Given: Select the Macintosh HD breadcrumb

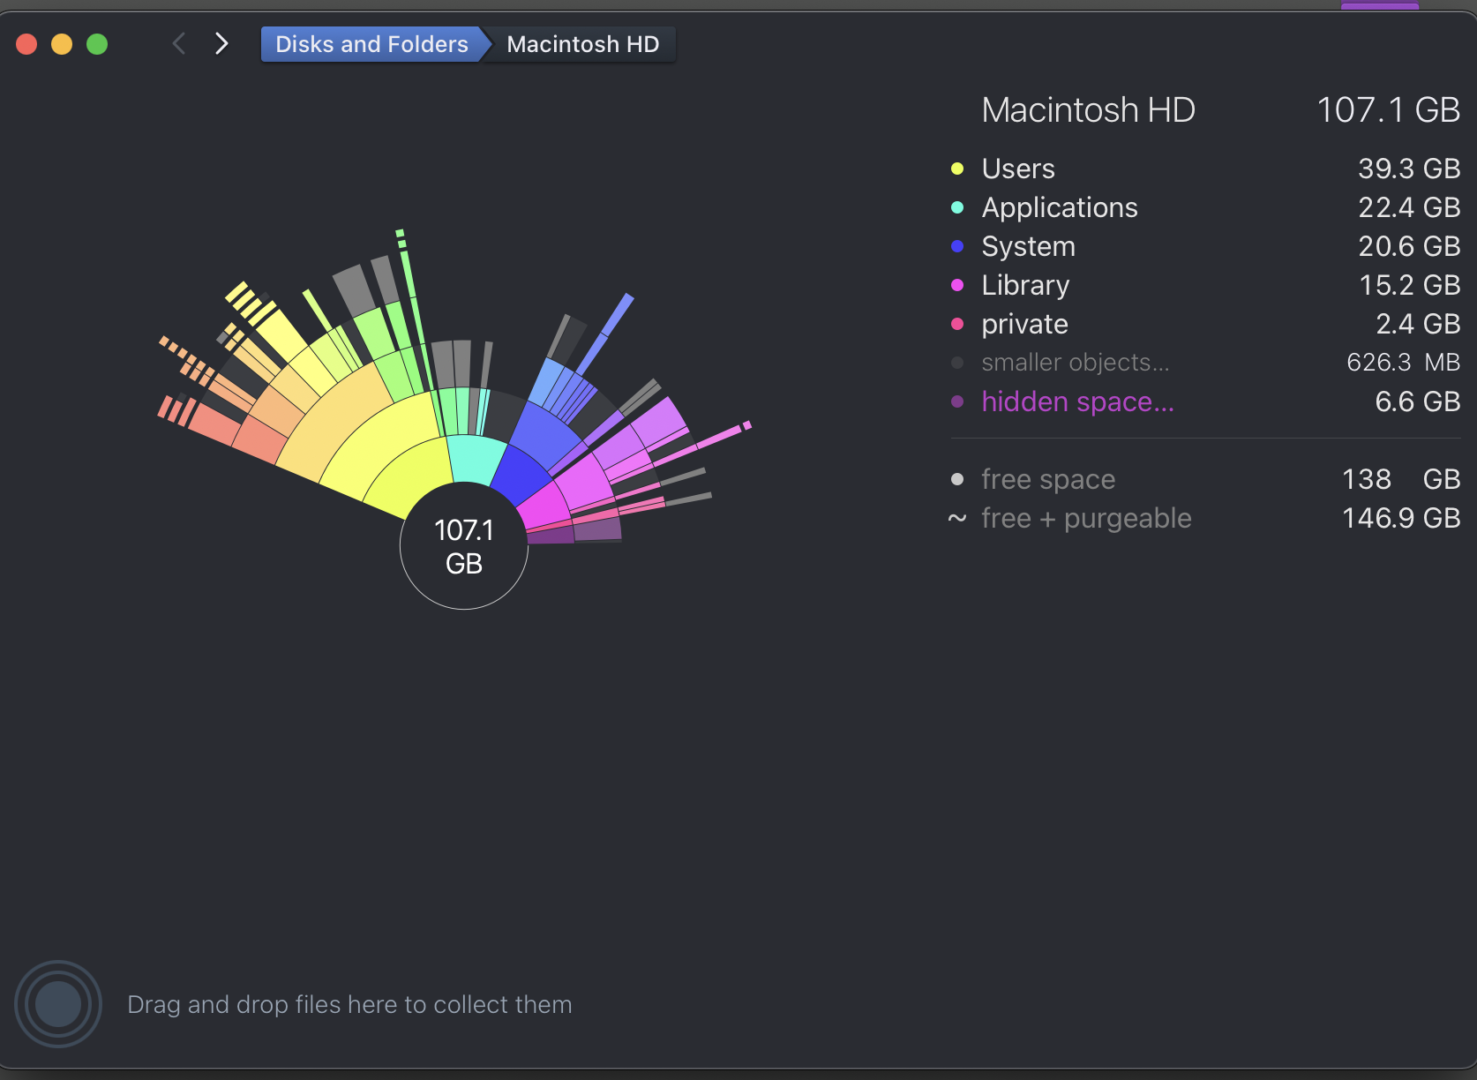Looking at the screenshot, I should (583, 44).
